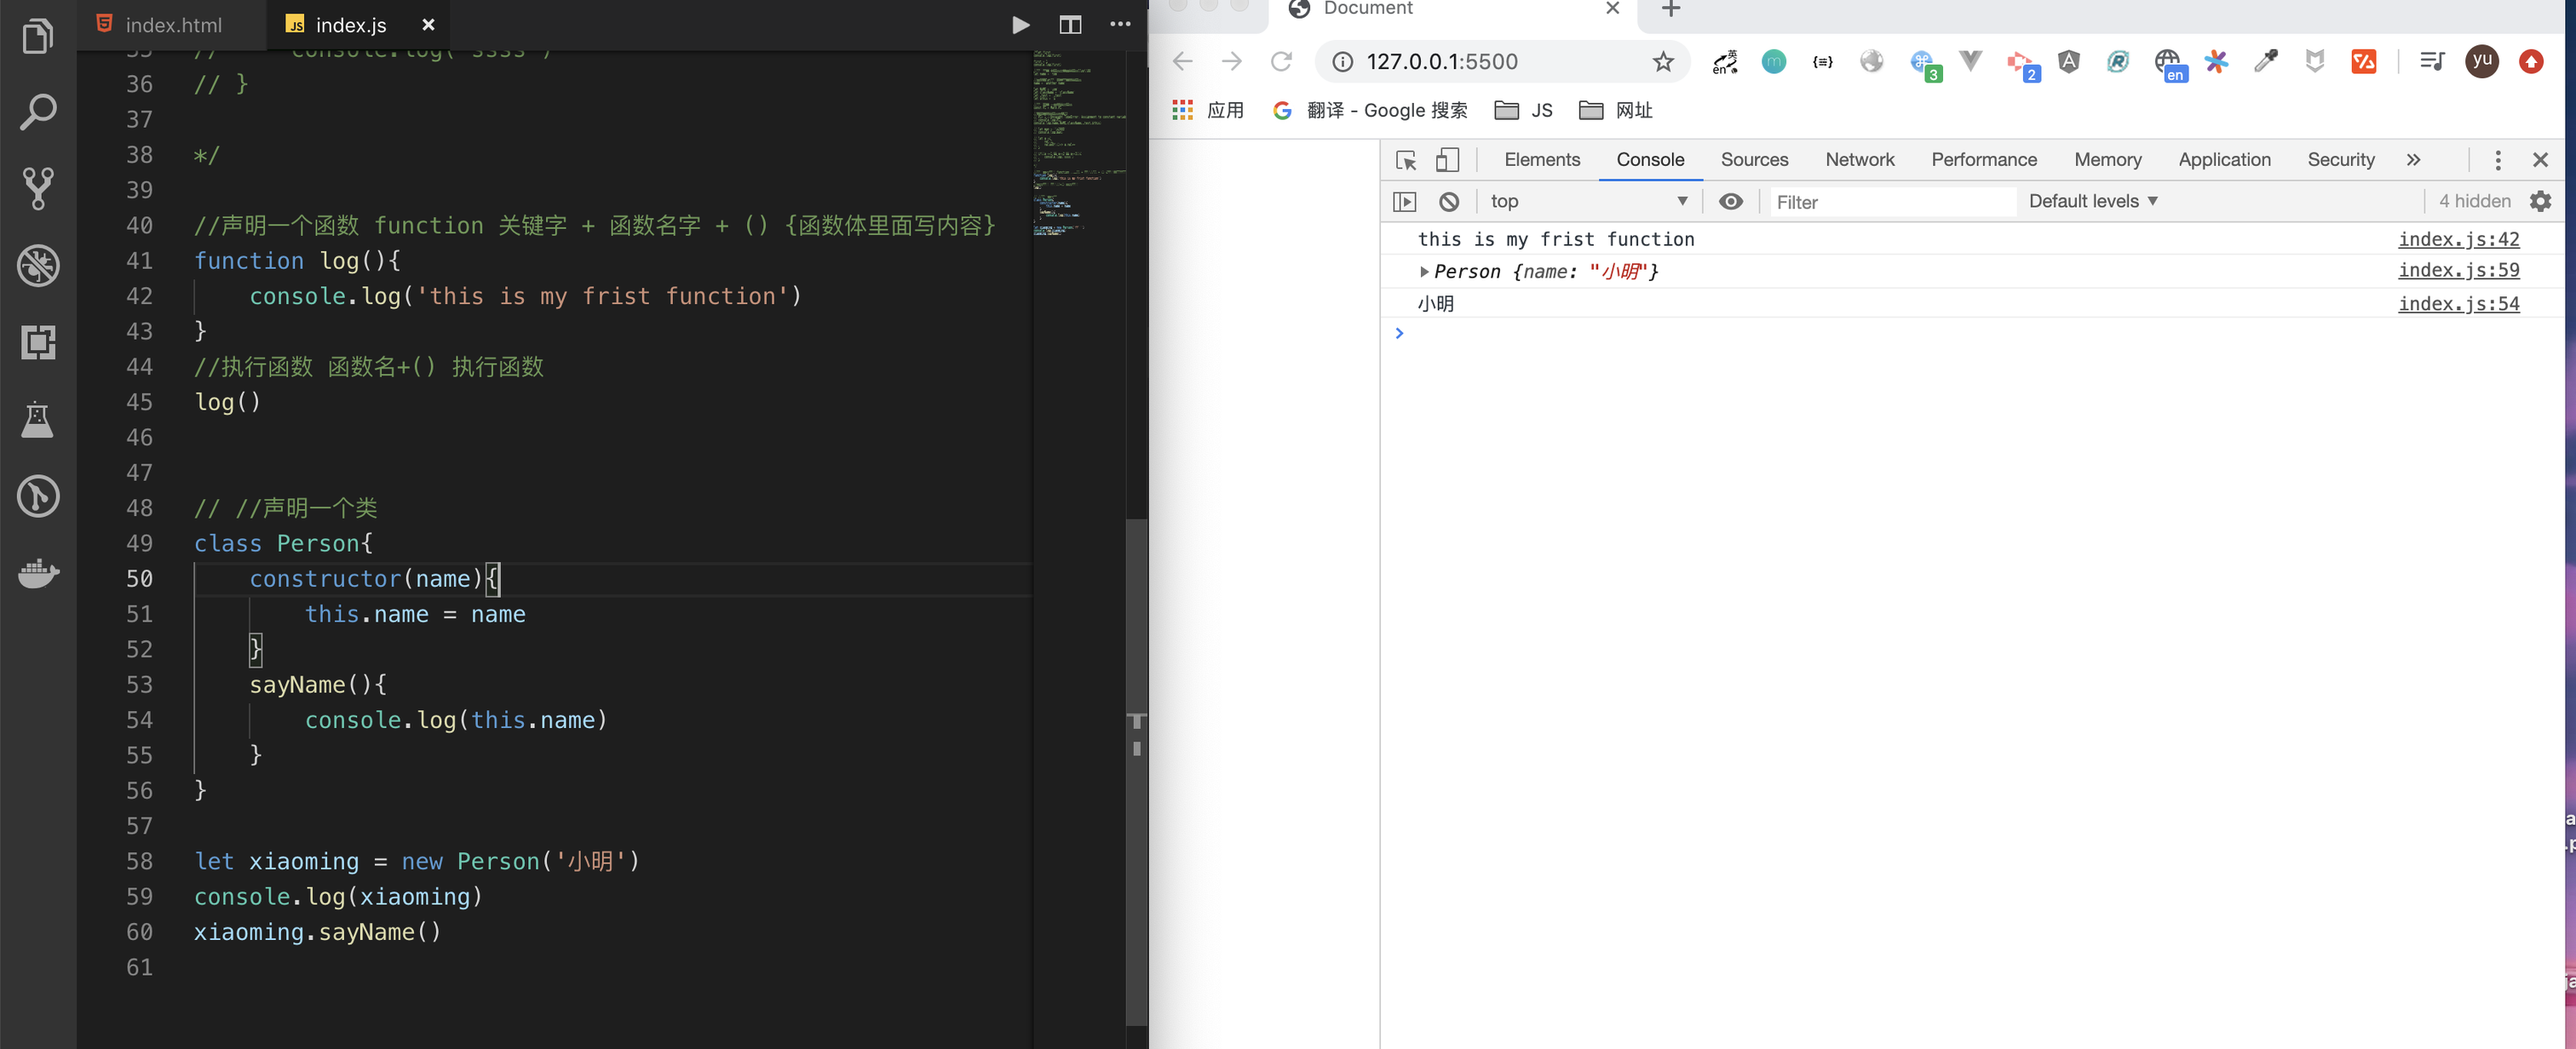The width and height of the screenshot is (2576, 1049).
Task: Open the Debug bug icon in sidebar
Action: [x=38, y=265]
